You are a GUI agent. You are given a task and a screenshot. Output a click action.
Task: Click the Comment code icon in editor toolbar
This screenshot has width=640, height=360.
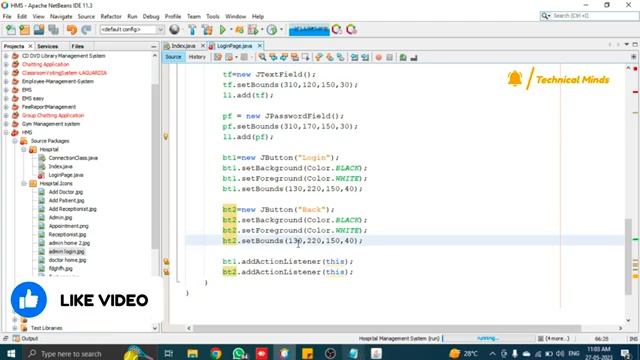(403, 57)
